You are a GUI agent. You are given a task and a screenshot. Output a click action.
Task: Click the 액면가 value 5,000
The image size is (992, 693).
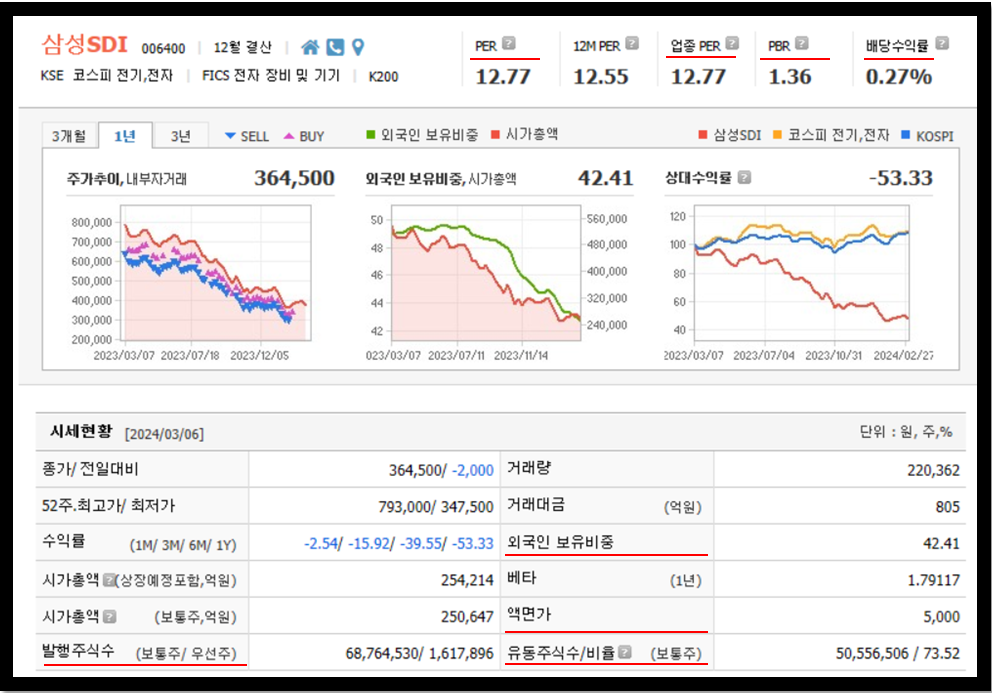(941, 616)
